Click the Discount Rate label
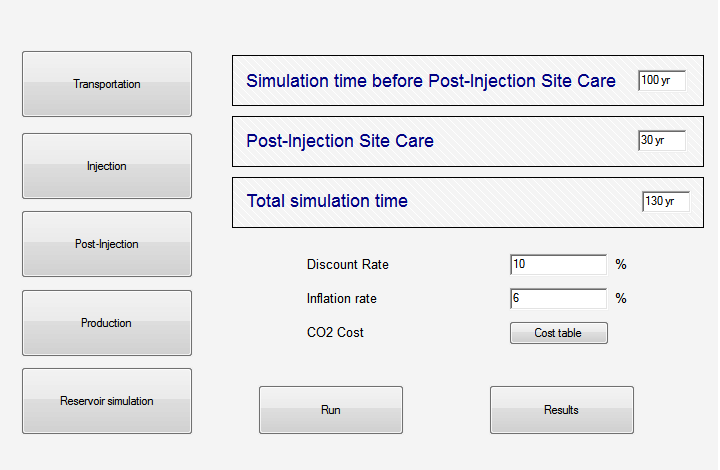This screenshot has width=720, height=470. [x=348, y=264]
